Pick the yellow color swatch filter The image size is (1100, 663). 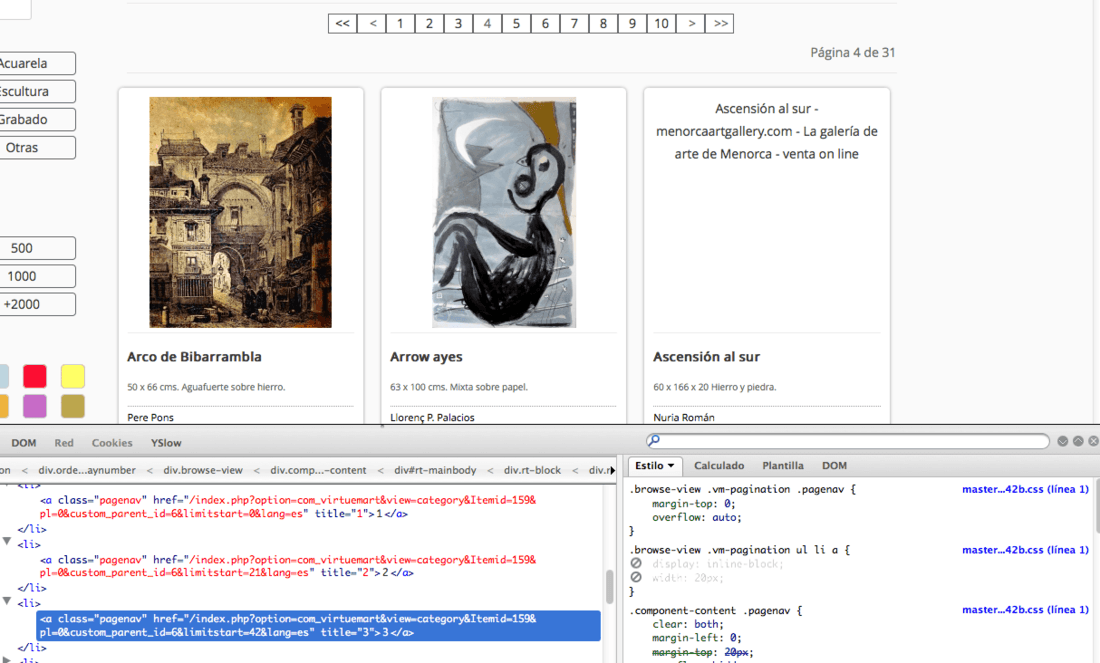pos(72,376)
